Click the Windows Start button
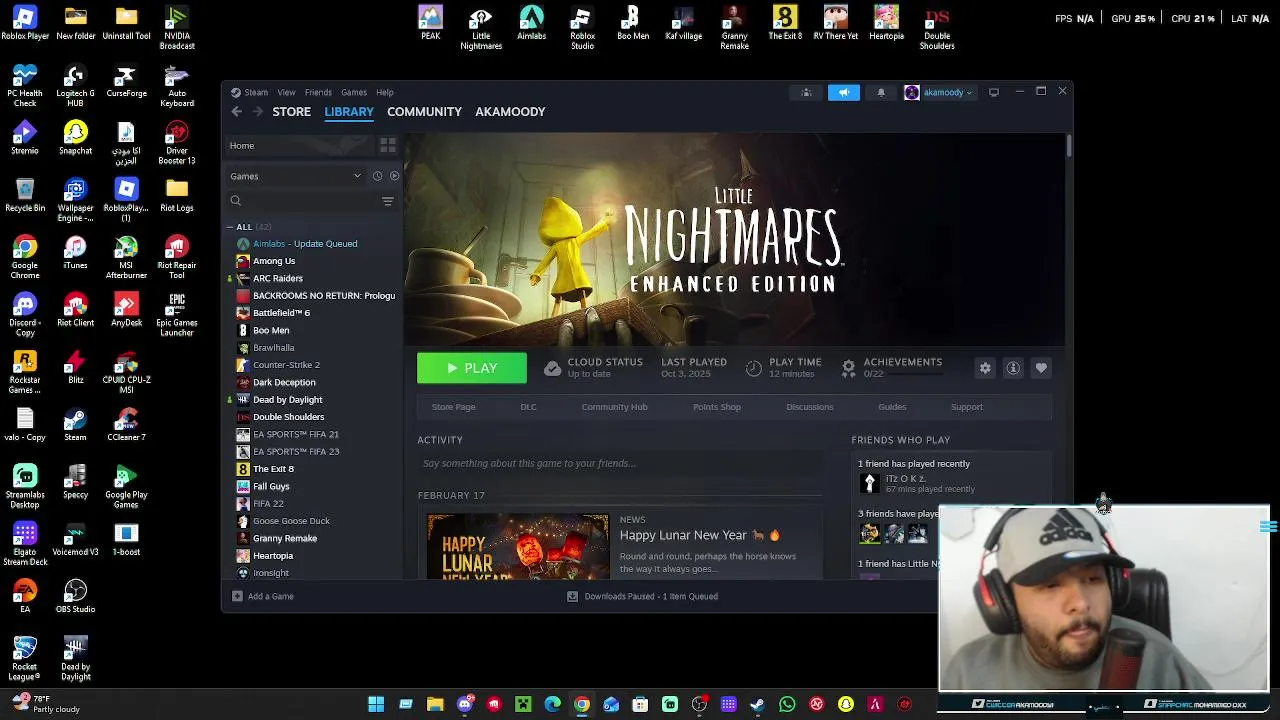This screenshot has width=1280, height=720. pyautogui.click(x=376, y=704)
